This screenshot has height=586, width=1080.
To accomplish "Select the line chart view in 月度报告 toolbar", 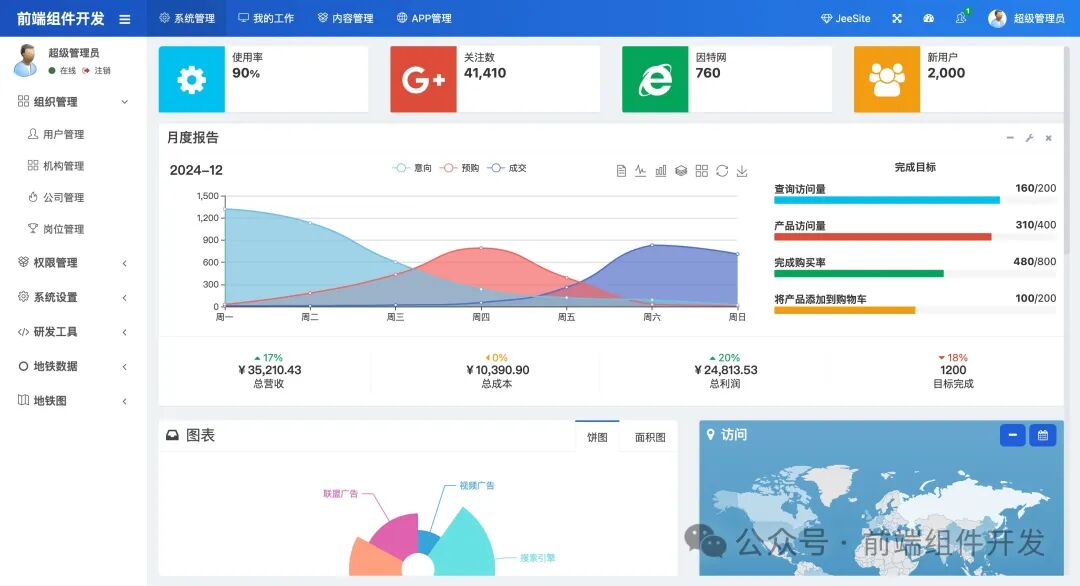I will tap(640, 170).
